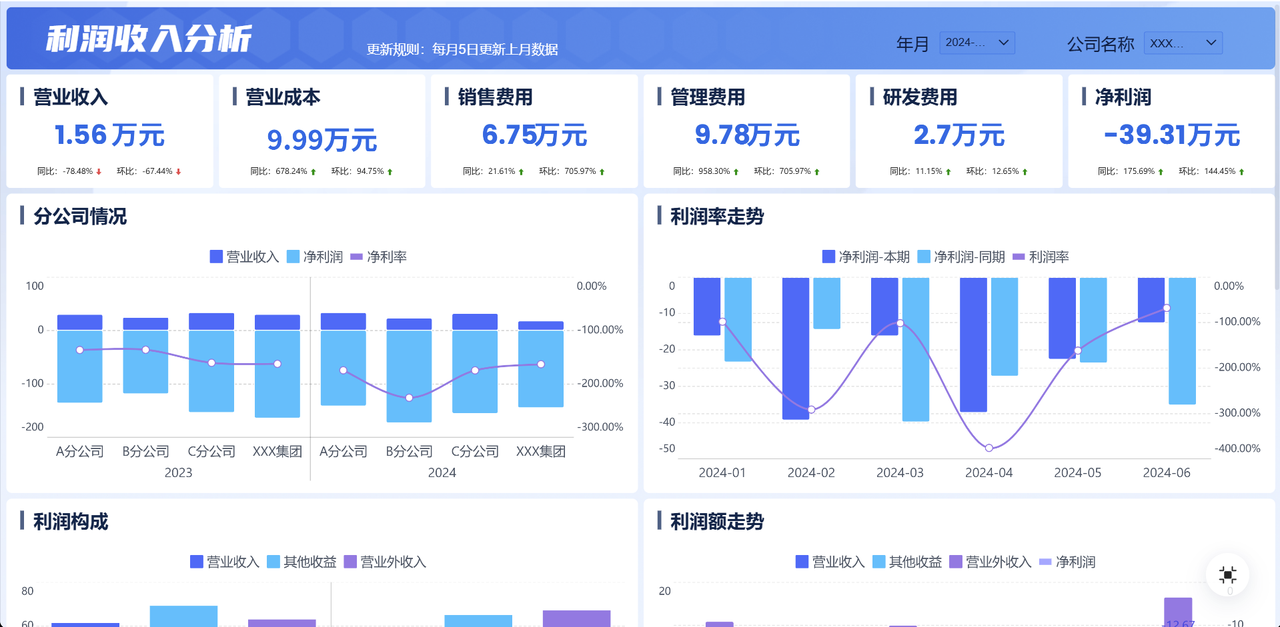Screen dimensions: 1280x627
Task: Click green up arrow beside 环比 12.65%
Action: [1026, 172]
